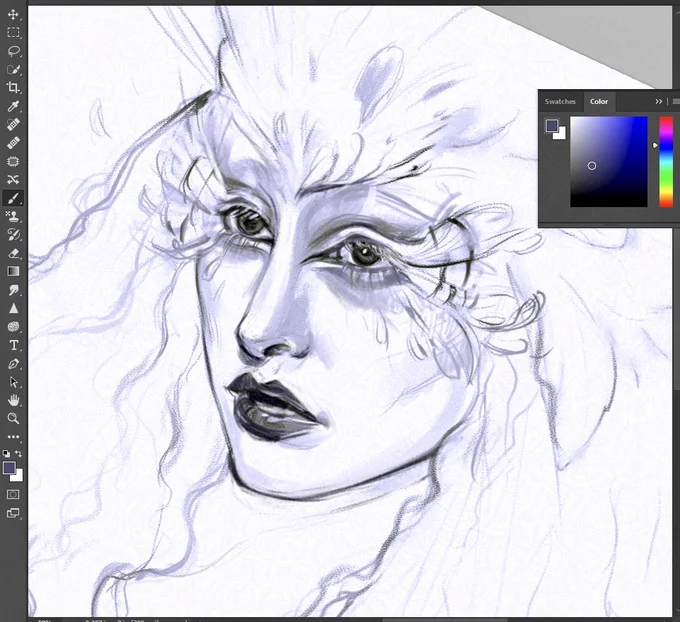Click the background swatch in Color panel

[561, 134]
